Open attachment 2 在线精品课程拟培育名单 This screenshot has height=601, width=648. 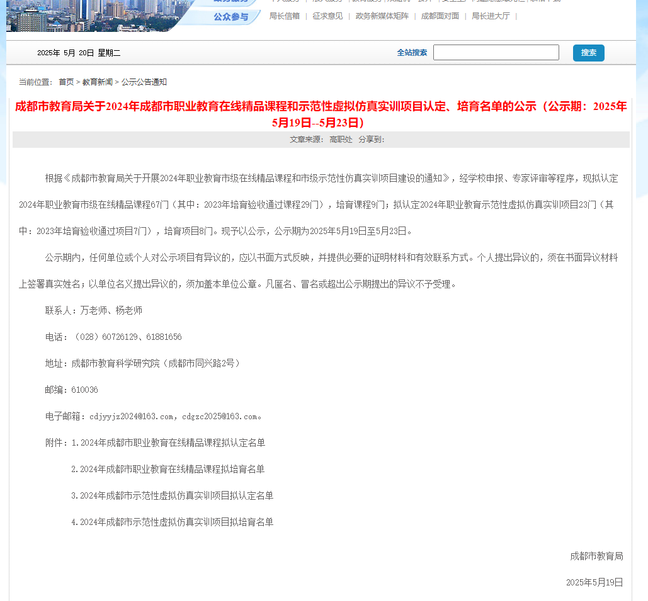point(168,469)
